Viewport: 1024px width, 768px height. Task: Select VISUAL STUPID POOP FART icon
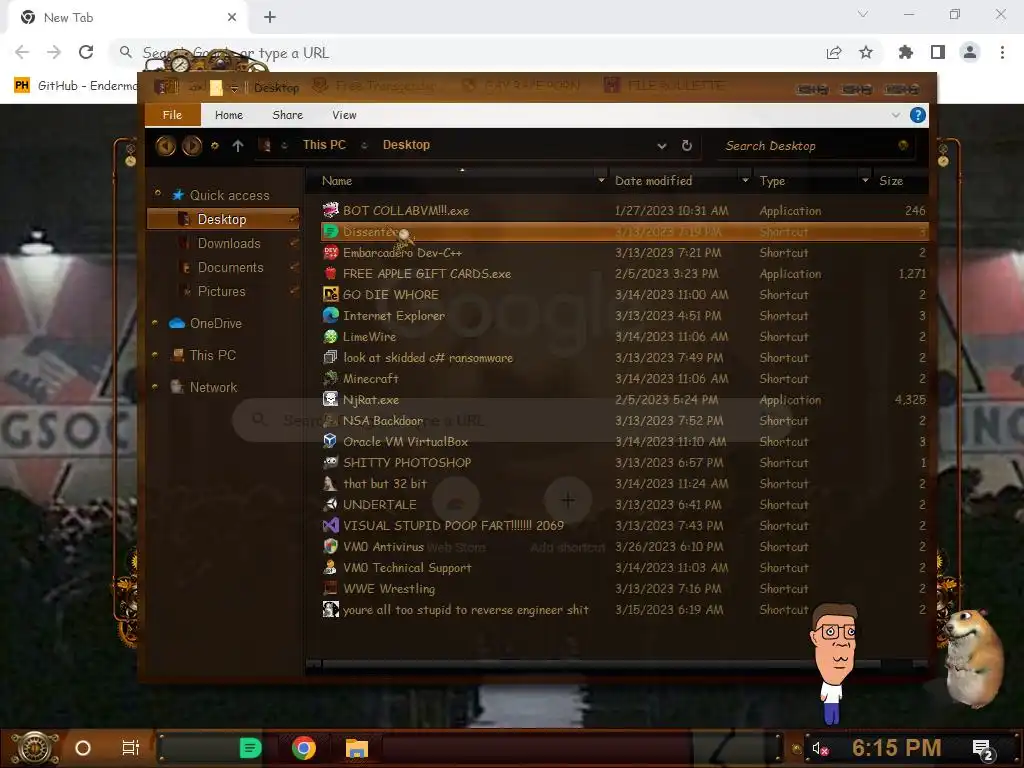pyautogui.click(x=330, y=525)
